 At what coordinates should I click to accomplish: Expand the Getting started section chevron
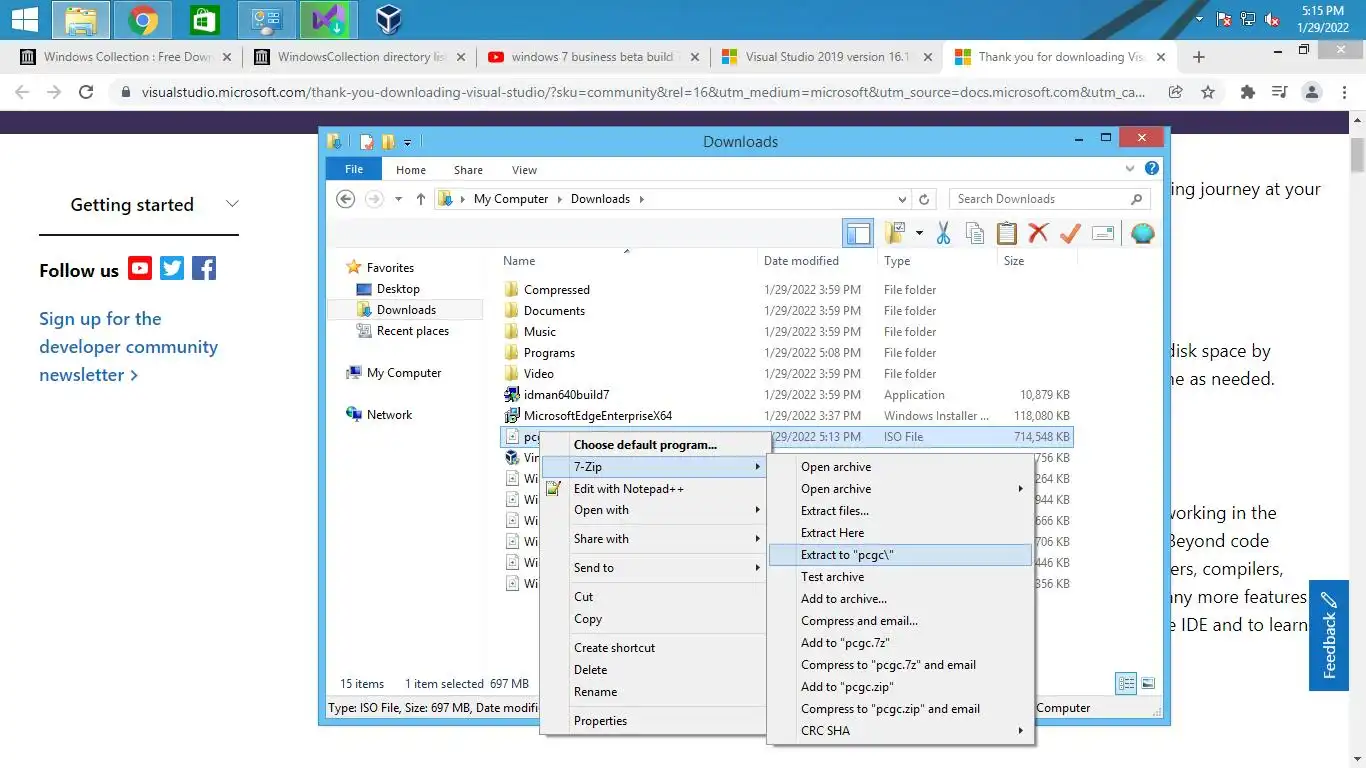(232, 204)
